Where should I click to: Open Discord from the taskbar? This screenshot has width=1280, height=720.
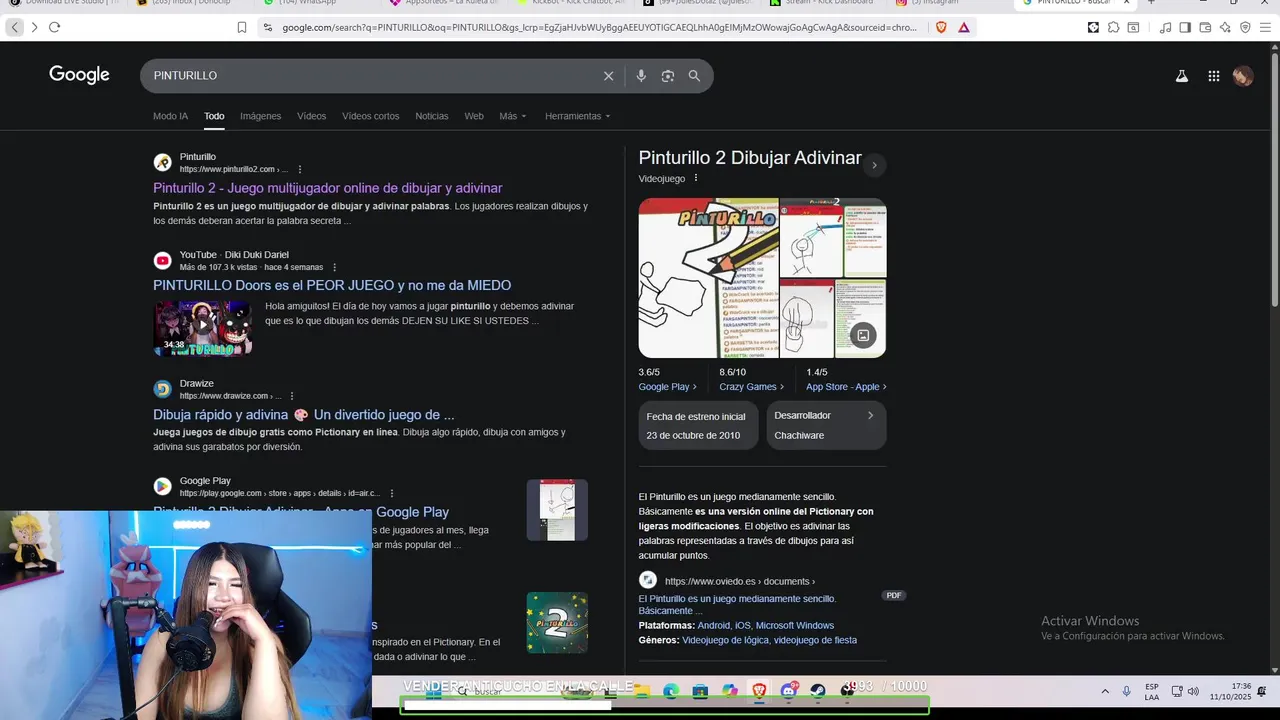[789, 691]
